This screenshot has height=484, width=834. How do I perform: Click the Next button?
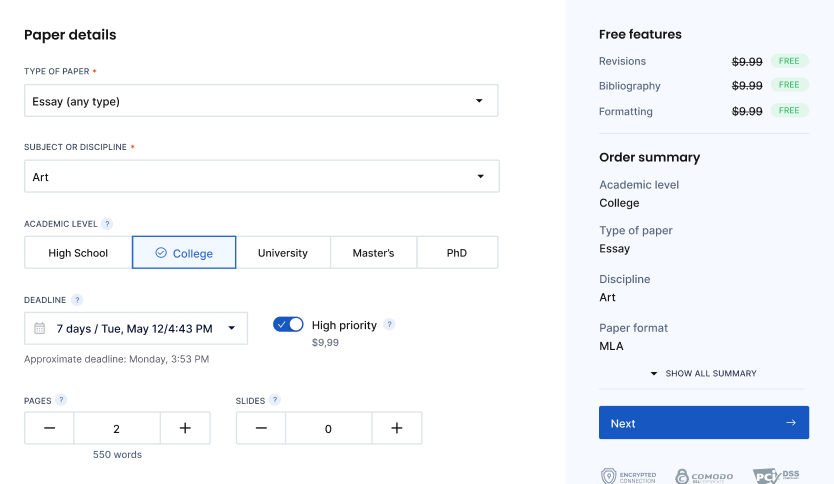point(703,423)
